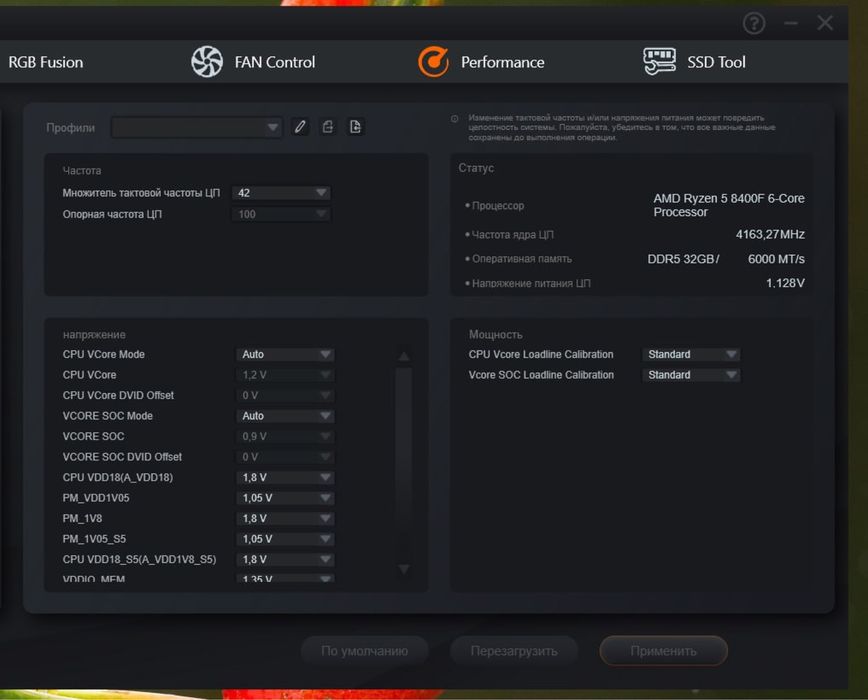The height and width of the screenshot is (700, 868).
Task: Click the 6000 MT/s memory speed value
Action: (776, 258)
